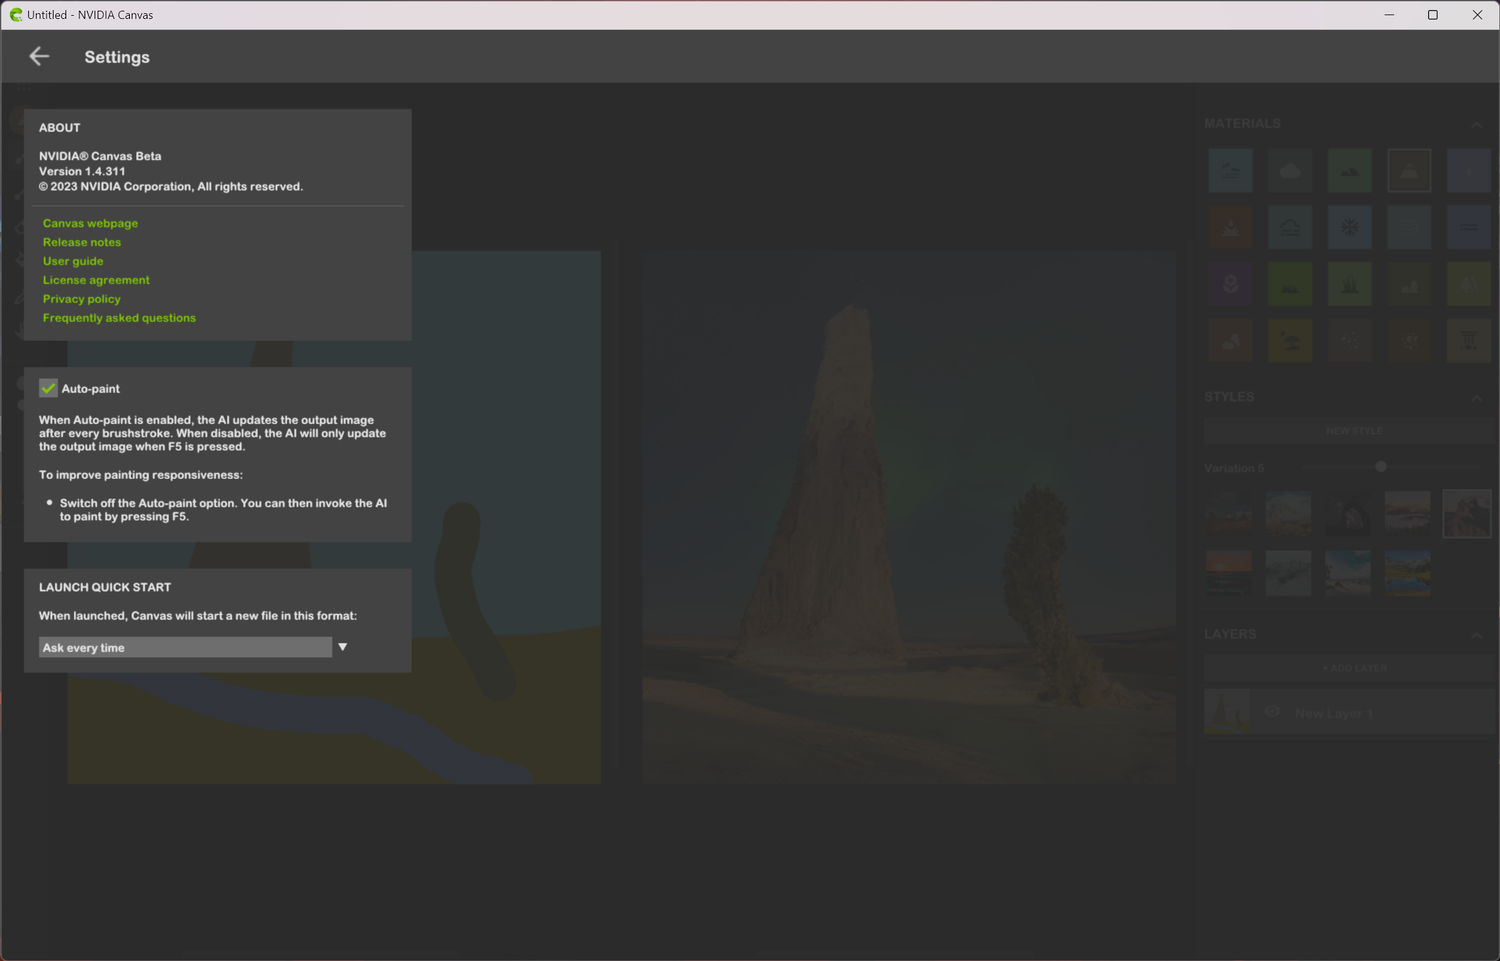Image resolution: width=1500 pixels, height=961 pixels.
Task: Click the 'NVIDIA® Canvas Beta' text
Action: (100, 156)
